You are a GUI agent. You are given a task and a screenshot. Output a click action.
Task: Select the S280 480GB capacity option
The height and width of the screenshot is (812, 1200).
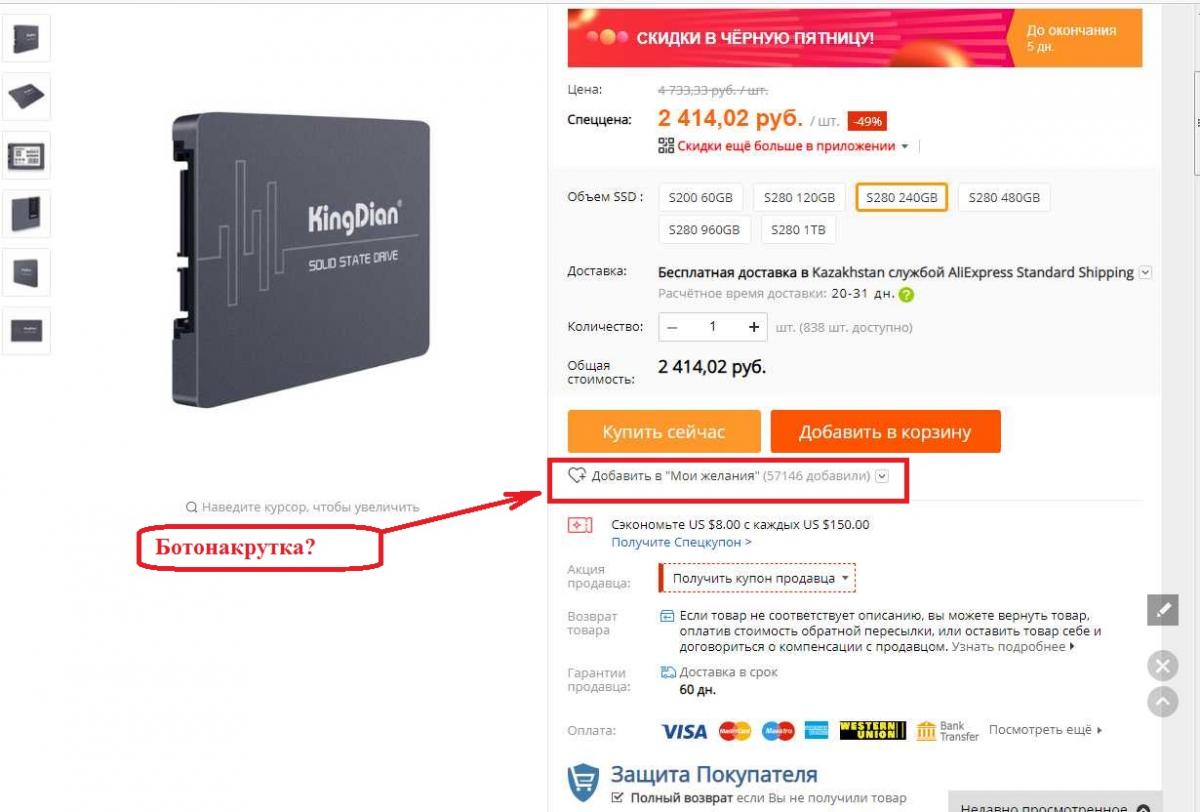tap(1004, 198)
